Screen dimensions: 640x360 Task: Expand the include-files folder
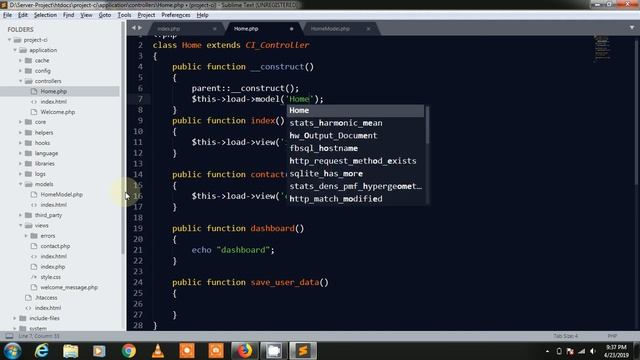(x=15, y=318)
